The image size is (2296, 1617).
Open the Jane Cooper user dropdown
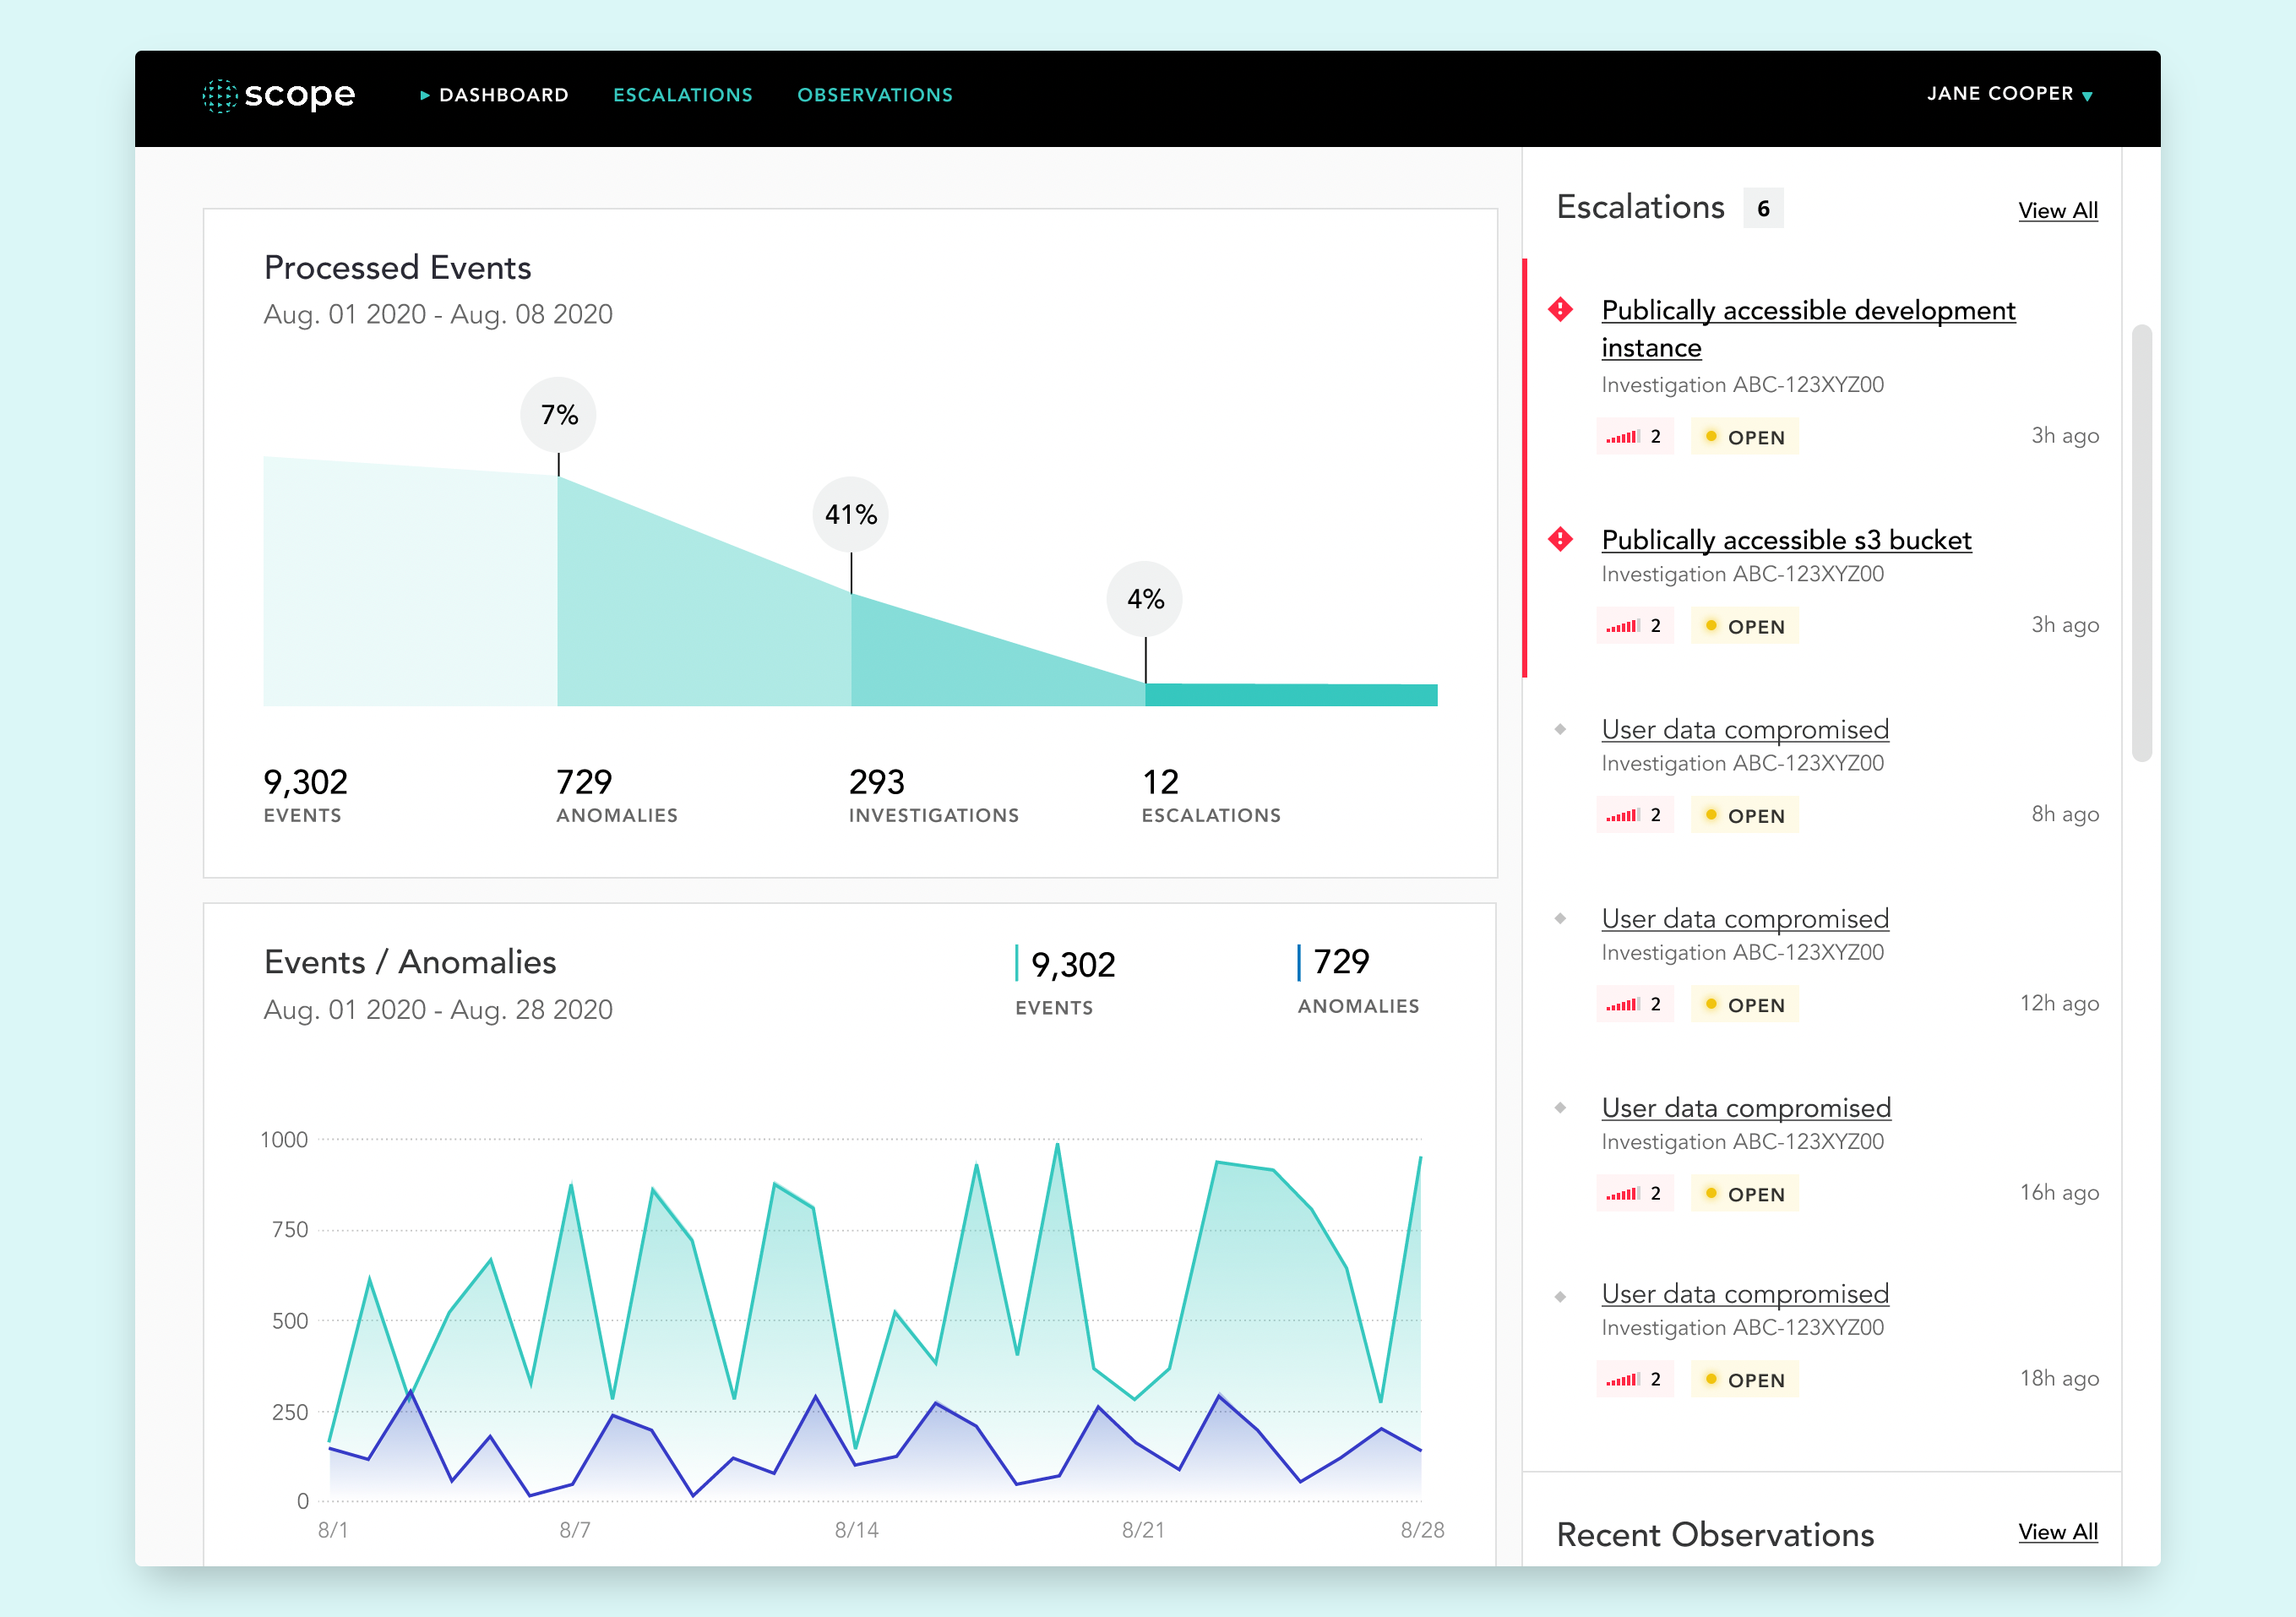[x=2000, y=94]
